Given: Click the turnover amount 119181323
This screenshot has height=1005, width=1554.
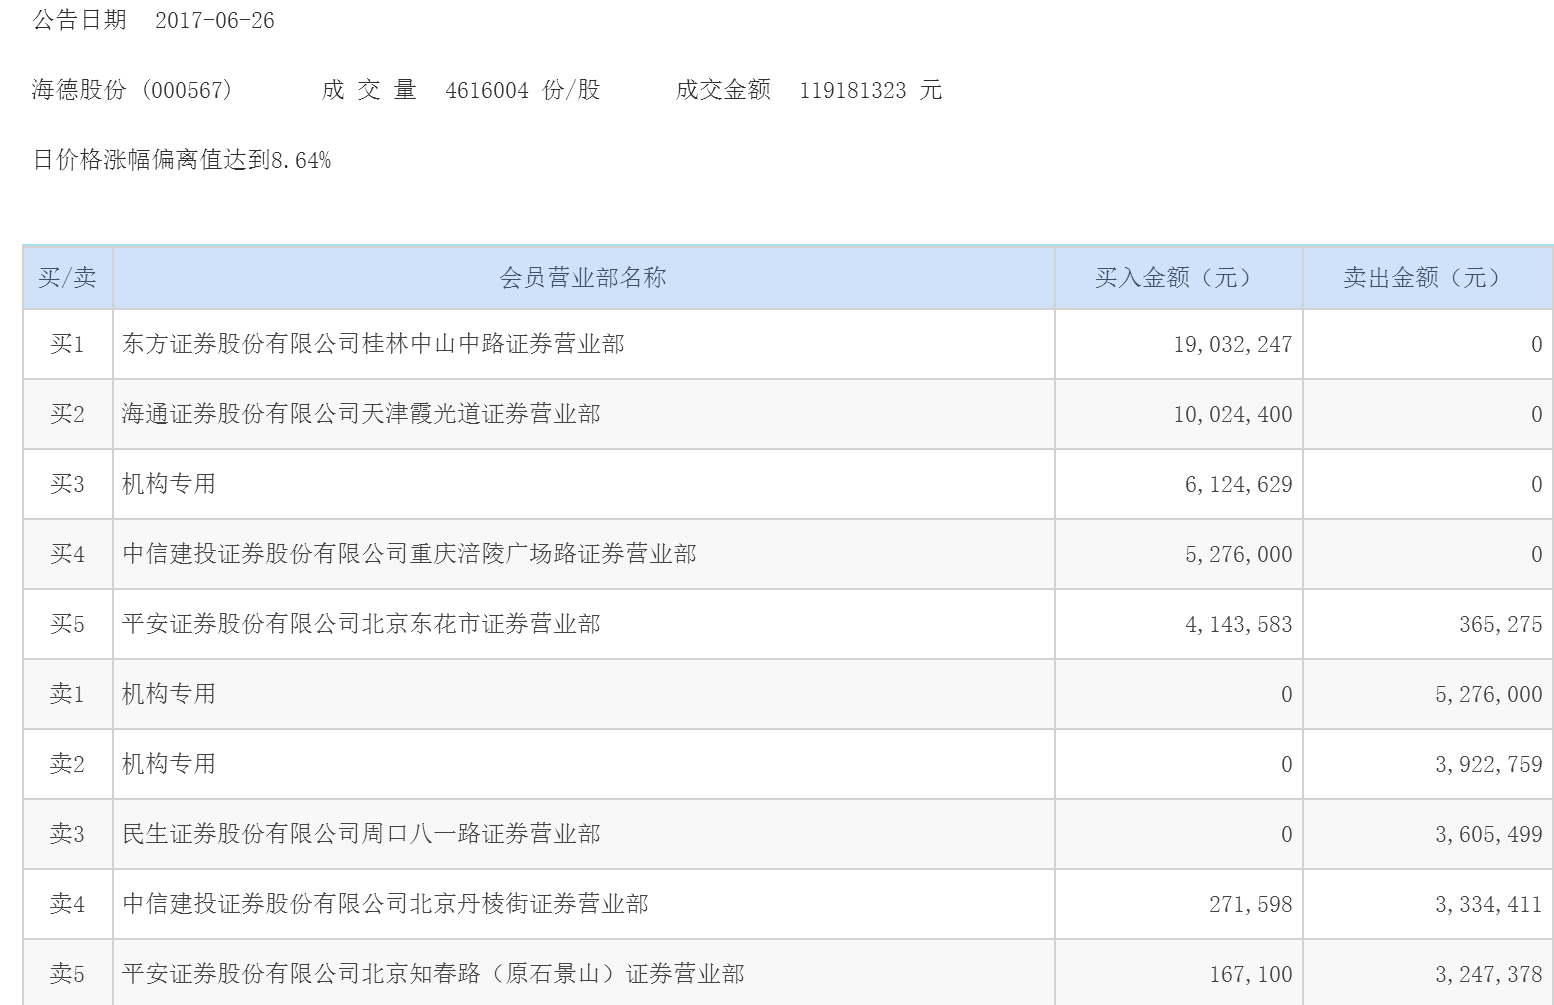Looking at the screenshot, I should tap(853, 90).
